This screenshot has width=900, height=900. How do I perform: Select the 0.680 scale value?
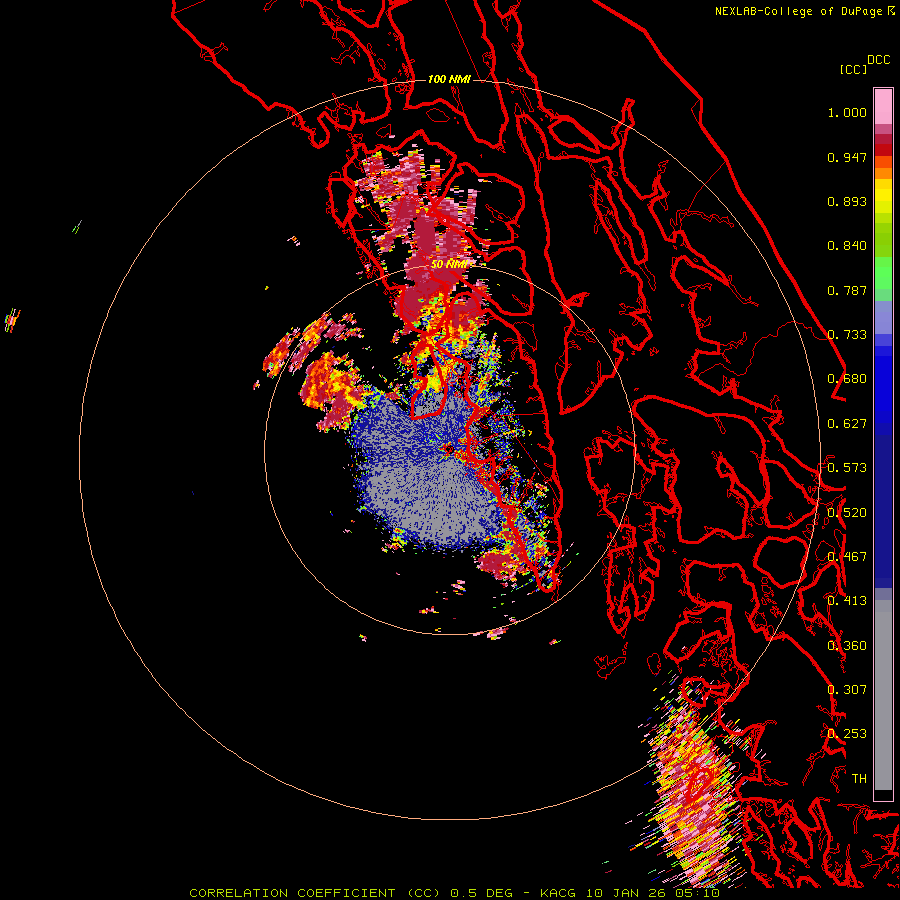847,379
